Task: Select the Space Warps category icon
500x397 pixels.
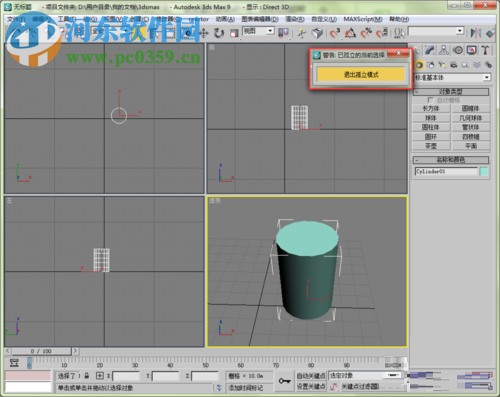Action: 477,65
